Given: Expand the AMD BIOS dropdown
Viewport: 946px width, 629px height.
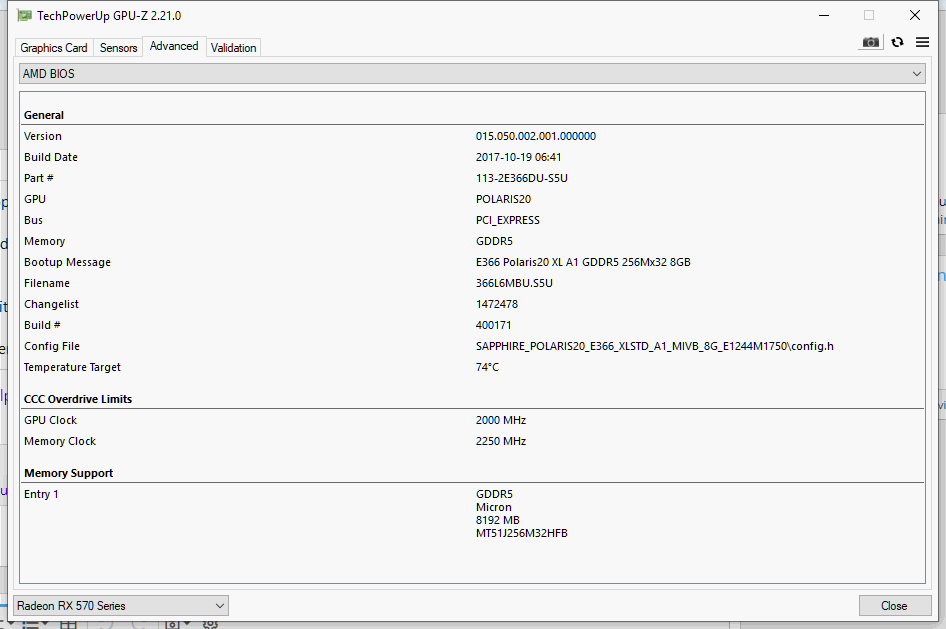Looking at the screenshot, I should (x=472, y=74).
